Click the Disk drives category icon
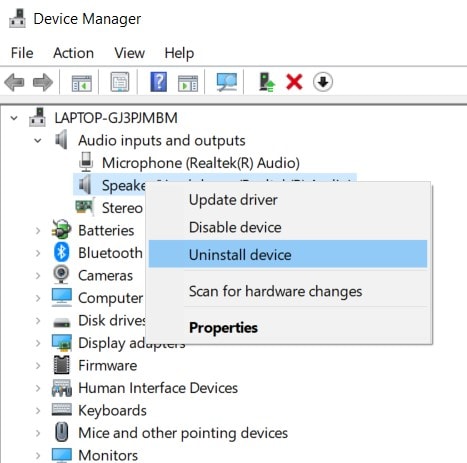Image resolution: width=467 pixels, height=463 pixels. click(x=62, y=322)
